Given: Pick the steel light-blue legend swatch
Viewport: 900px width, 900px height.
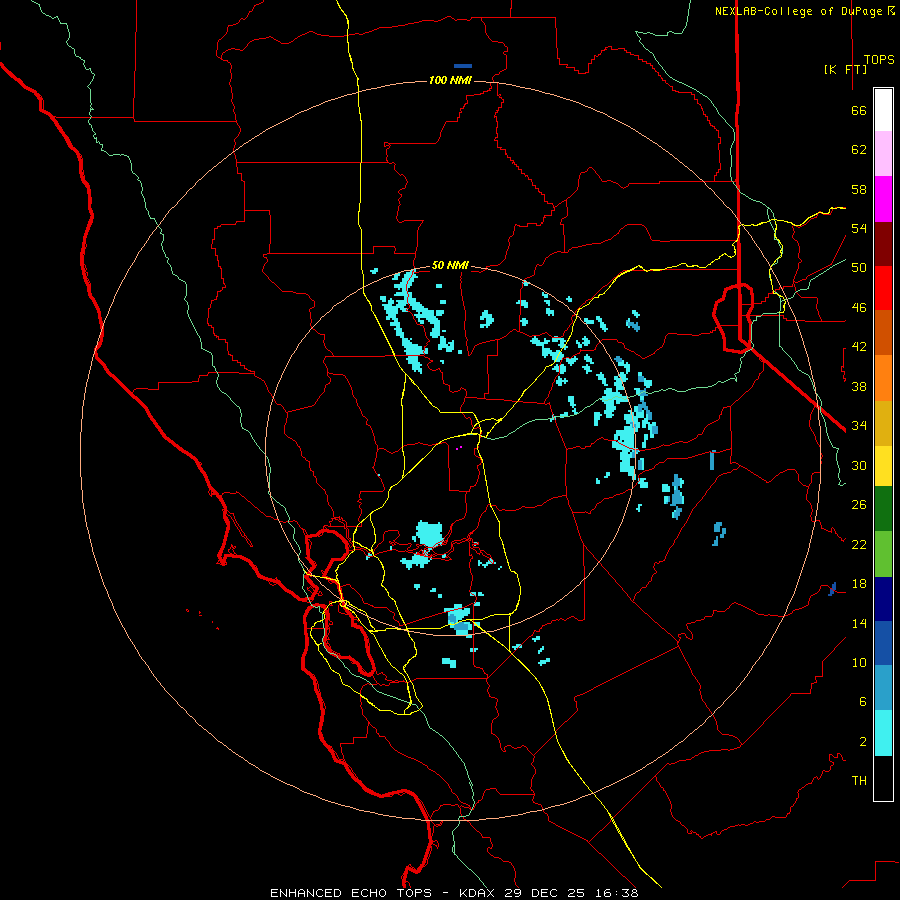Looking at the screenshot, I should pyautogui.click(x=883, y=687).
